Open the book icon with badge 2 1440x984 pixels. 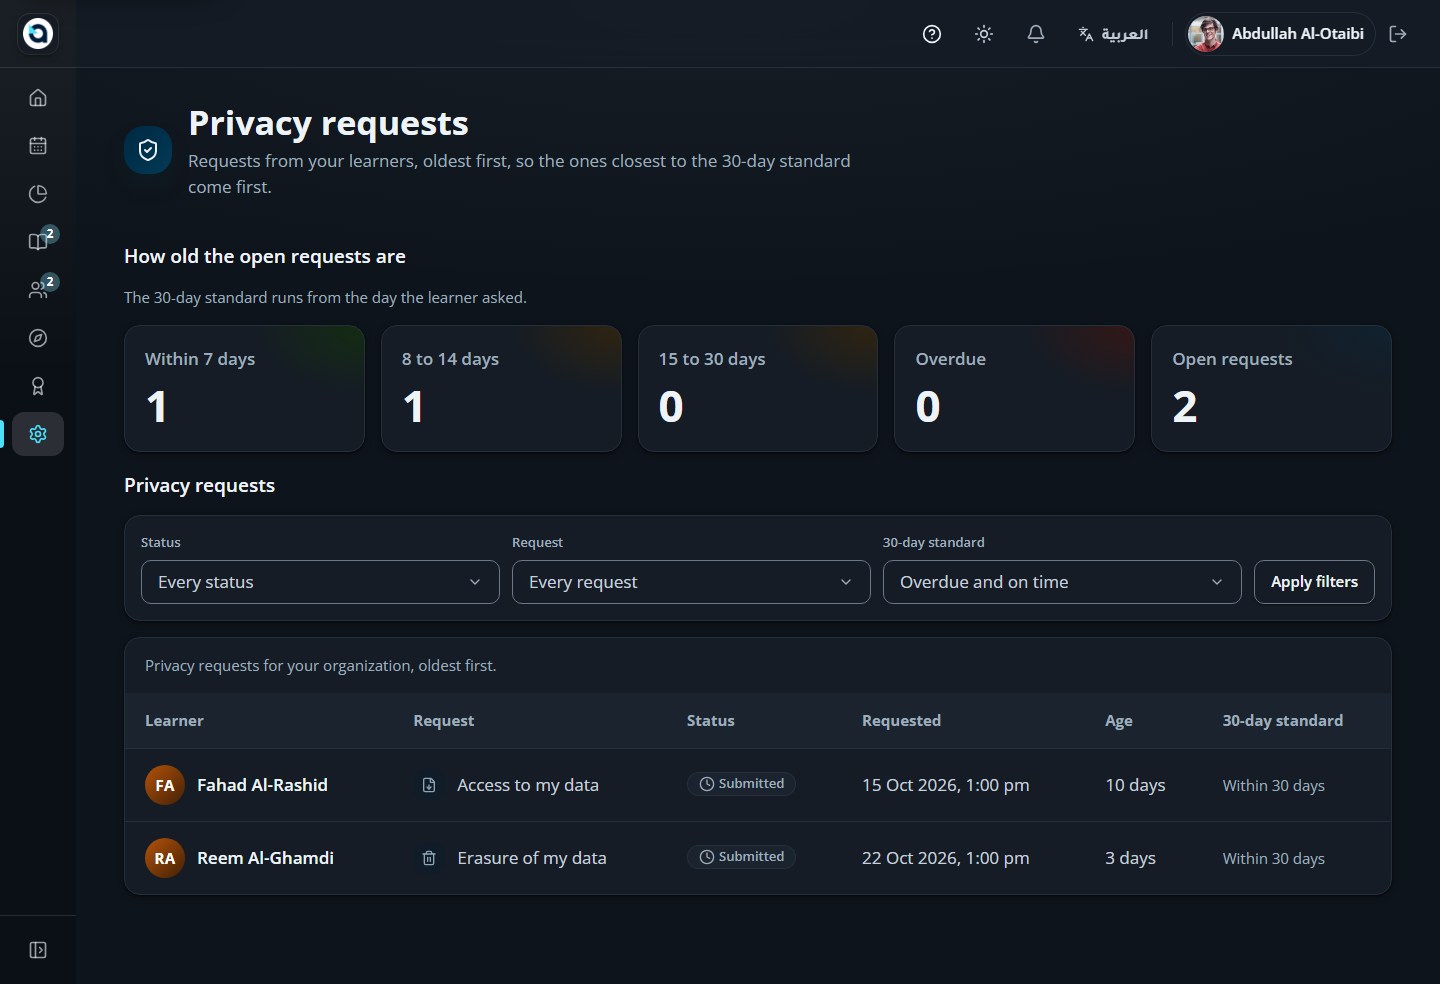point(38,242)
